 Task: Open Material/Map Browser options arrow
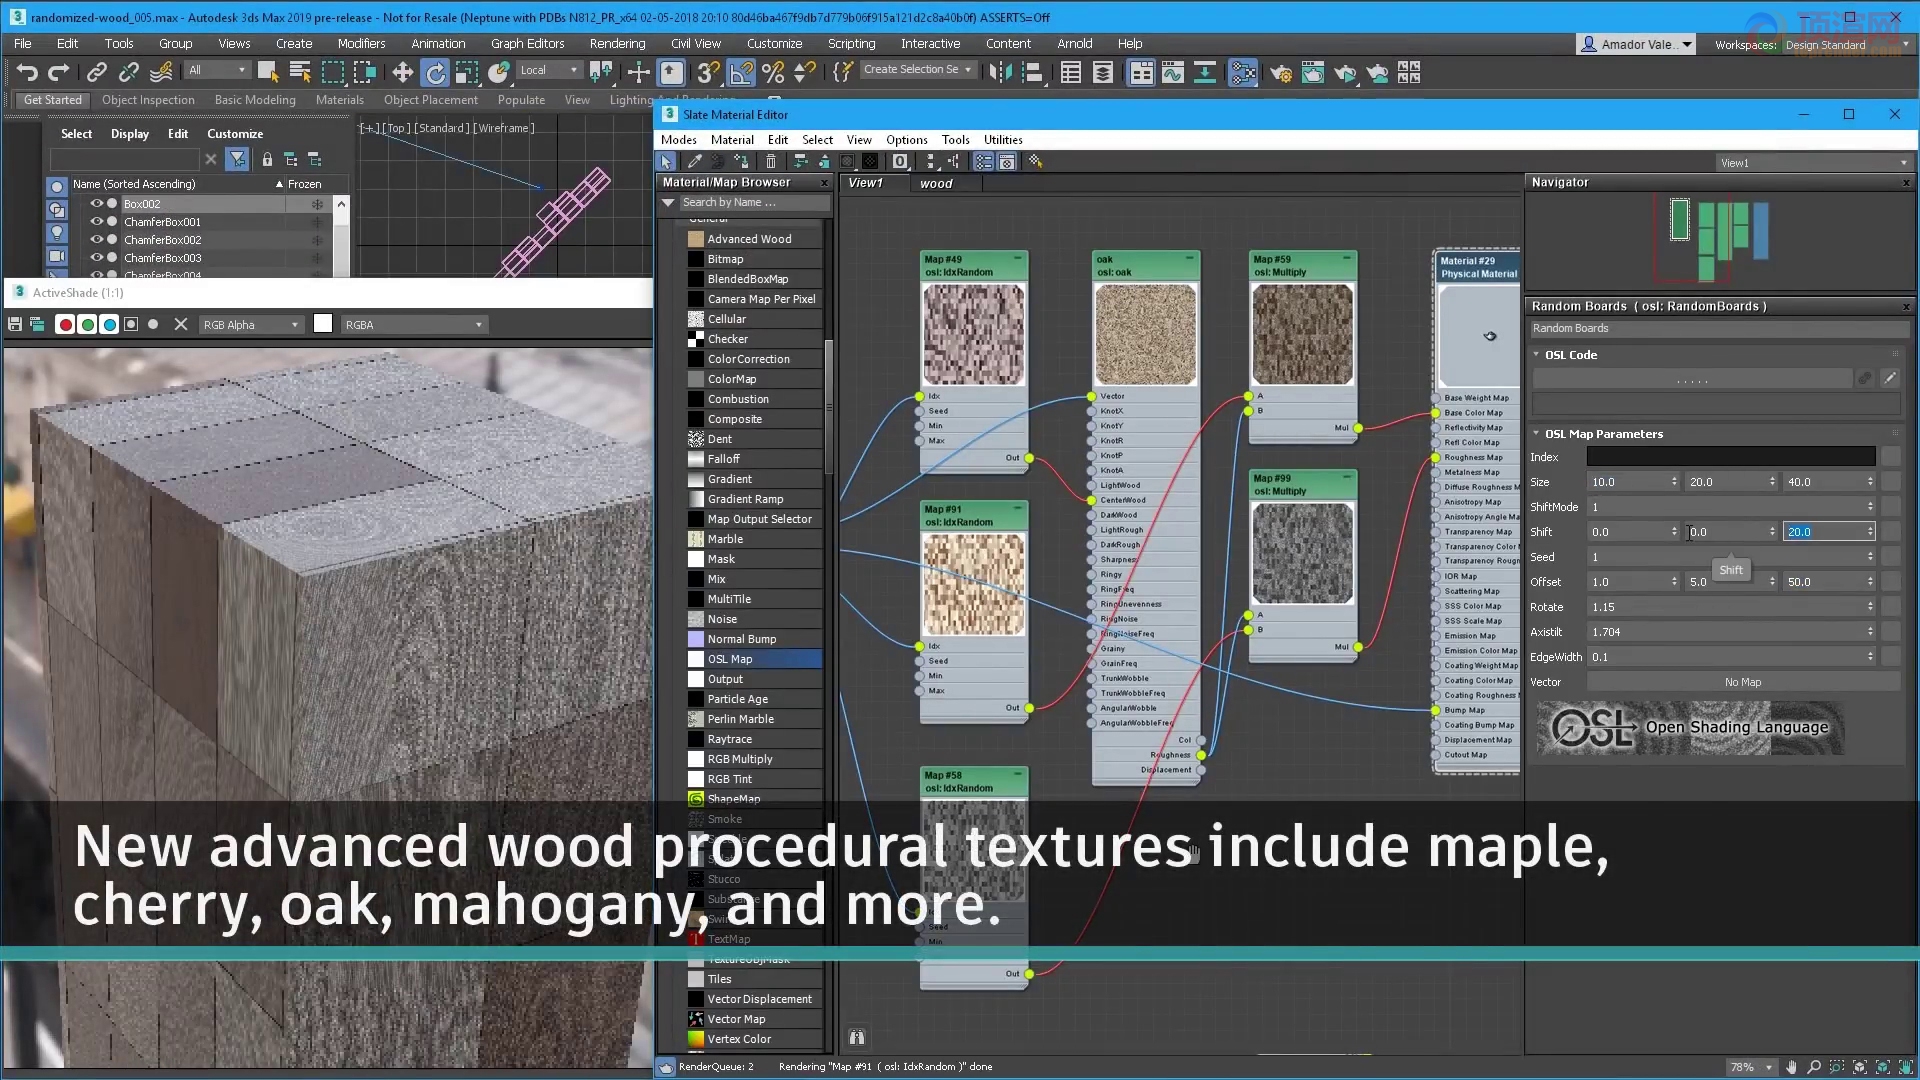point(668,202)
